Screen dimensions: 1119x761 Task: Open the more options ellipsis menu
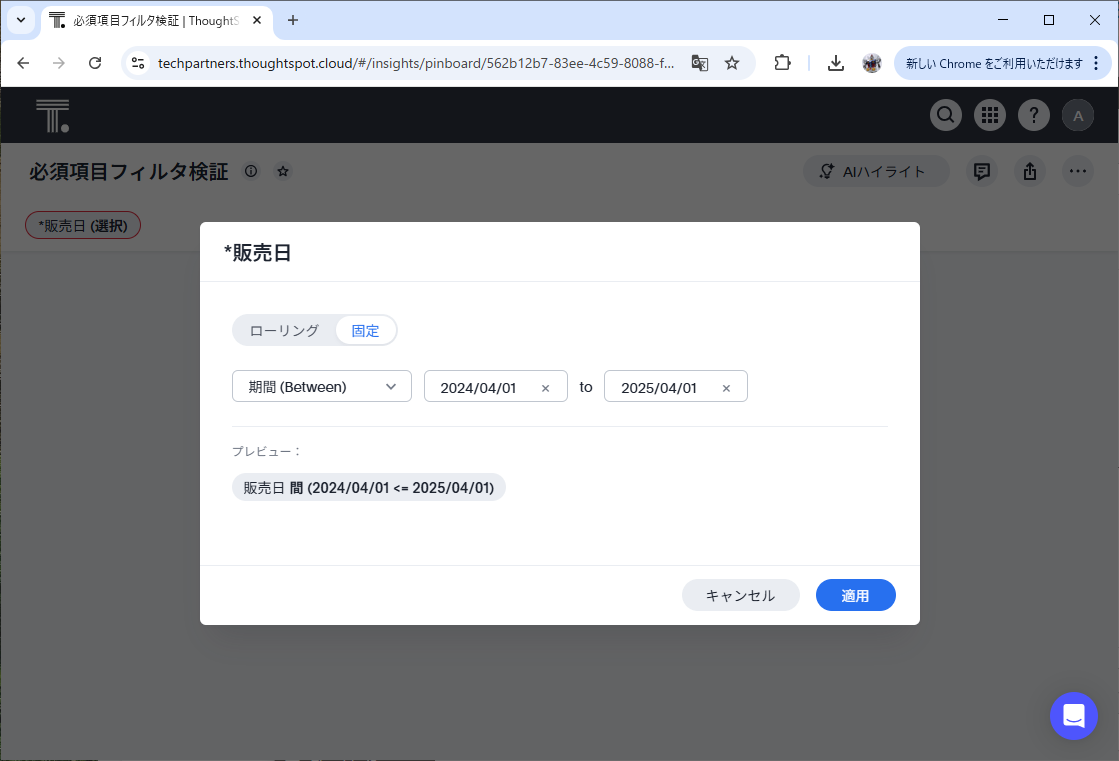pos(1078,171)
